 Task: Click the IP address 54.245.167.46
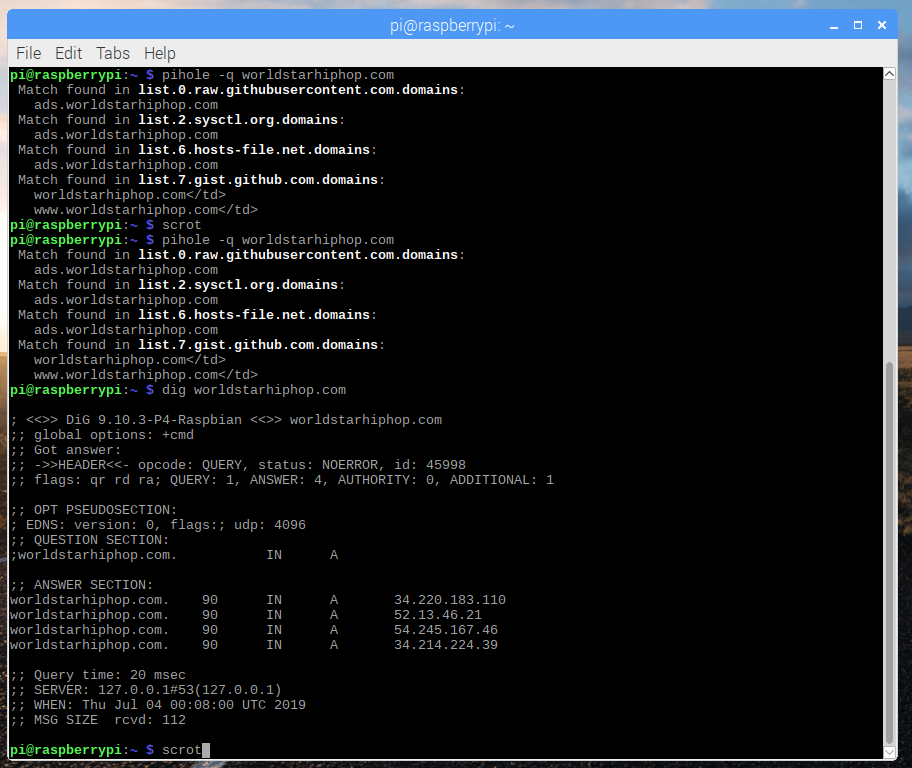click(446, 630)
